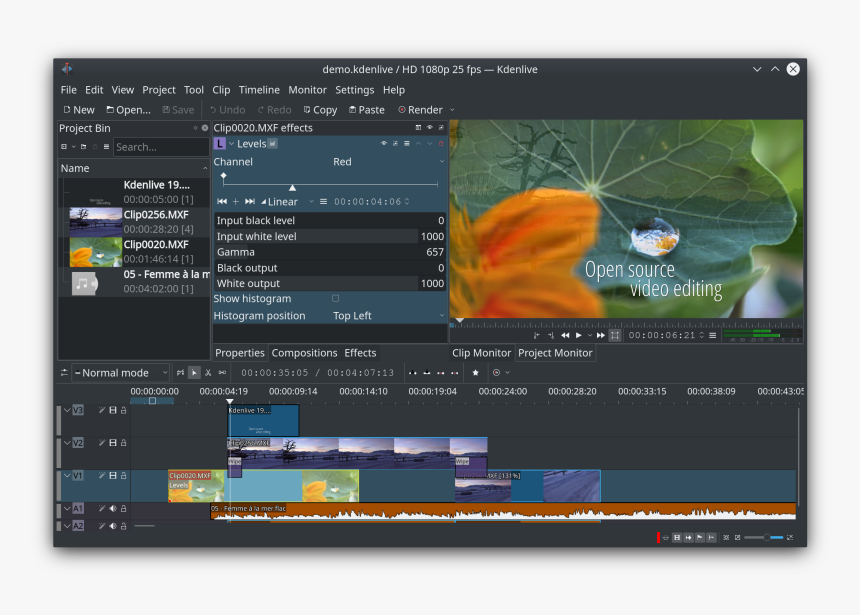
Task: Mute the A1 audio track
Action: [x=113, y=509]
